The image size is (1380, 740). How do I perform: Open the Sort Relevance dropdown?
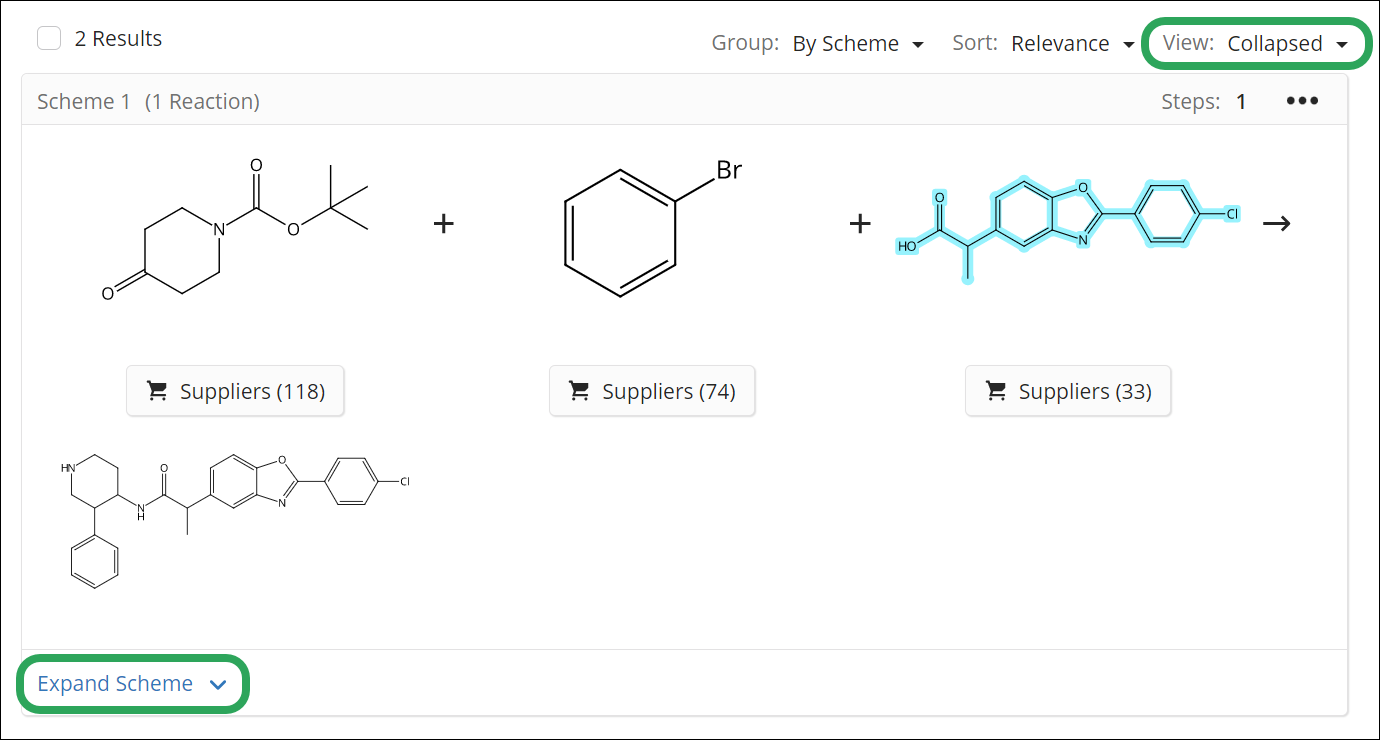click(x=1073, y=44)
